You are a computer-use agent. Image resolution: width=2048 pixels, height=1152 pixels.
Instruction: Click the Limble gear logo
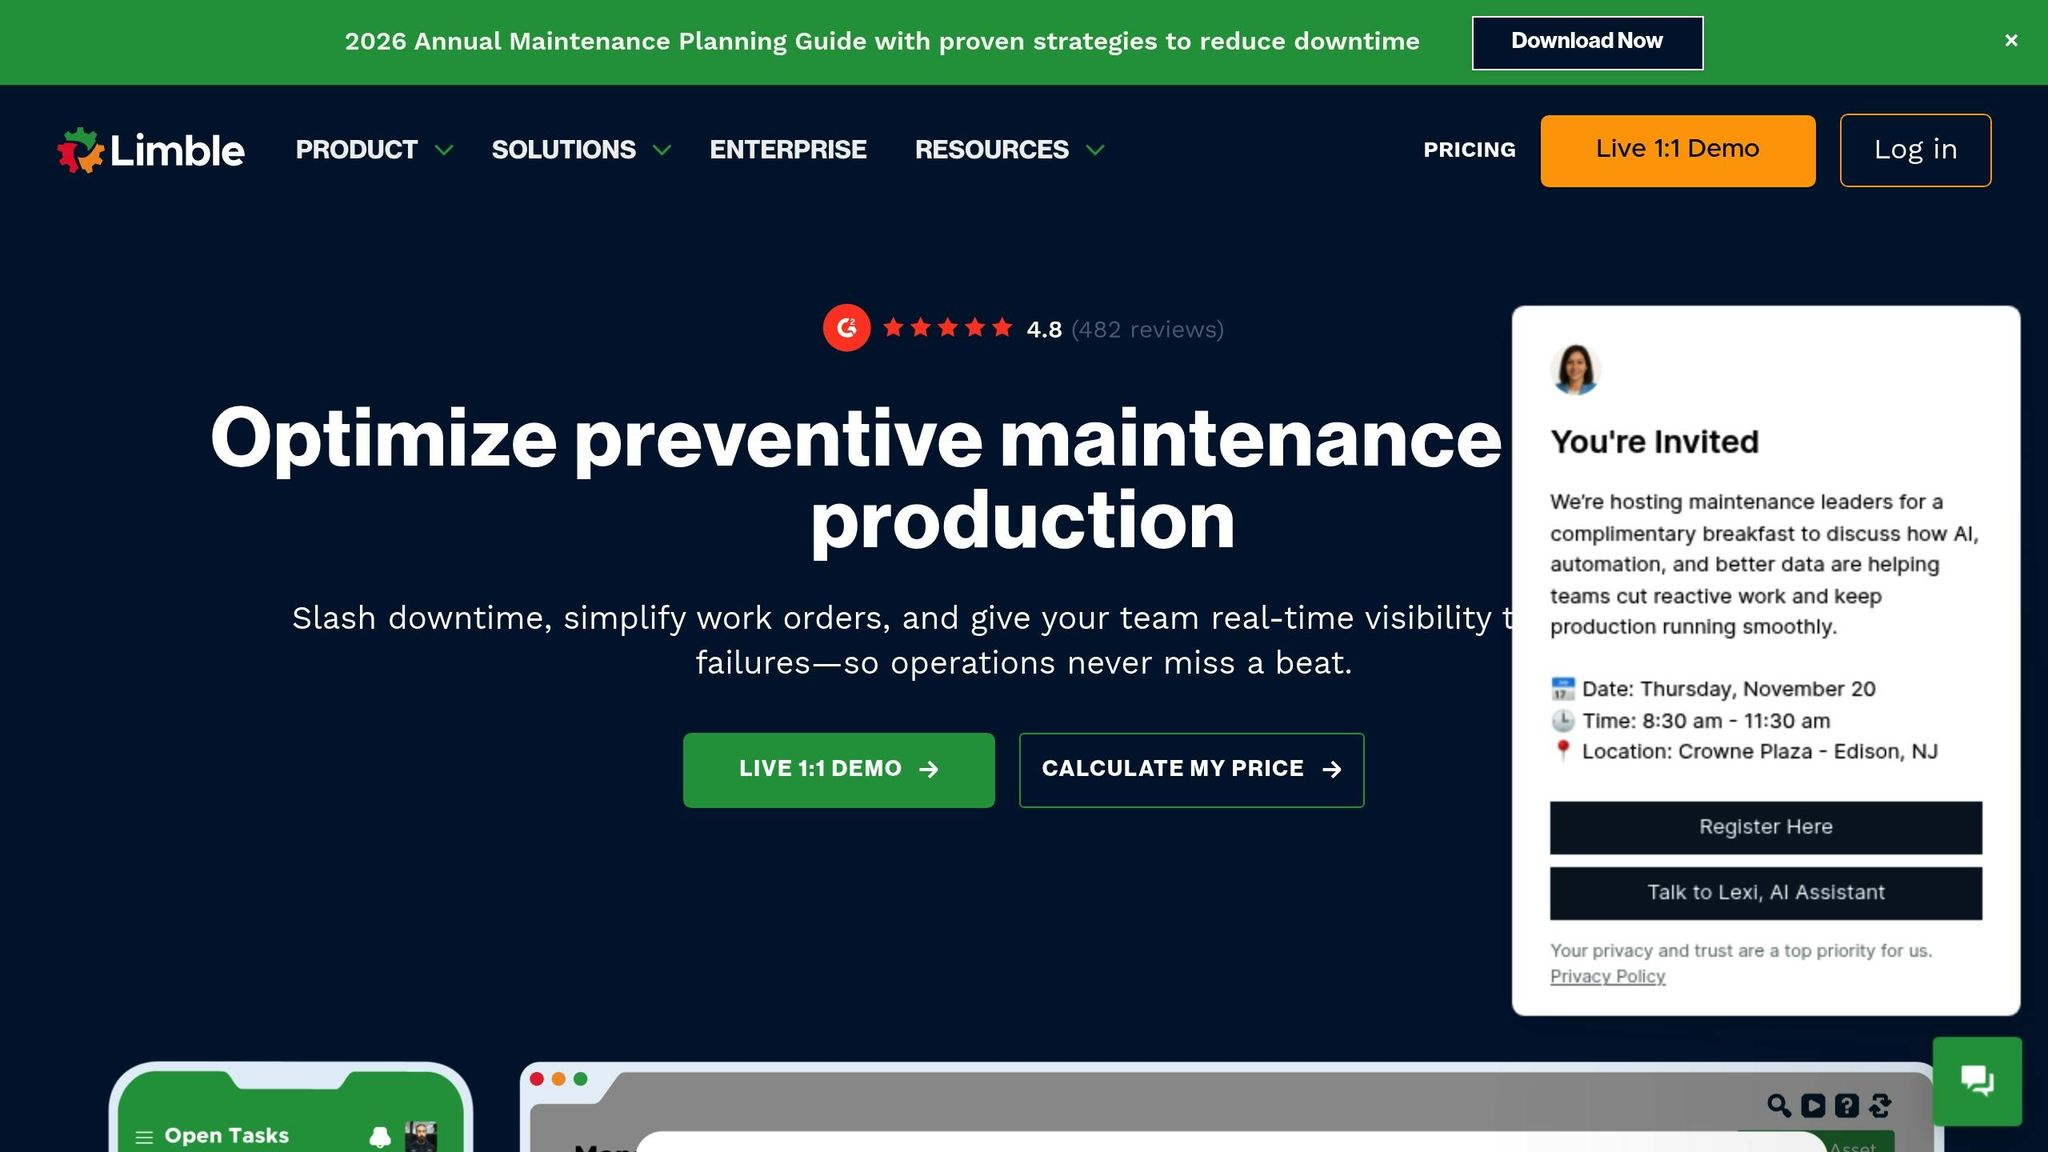click(80, 150)
